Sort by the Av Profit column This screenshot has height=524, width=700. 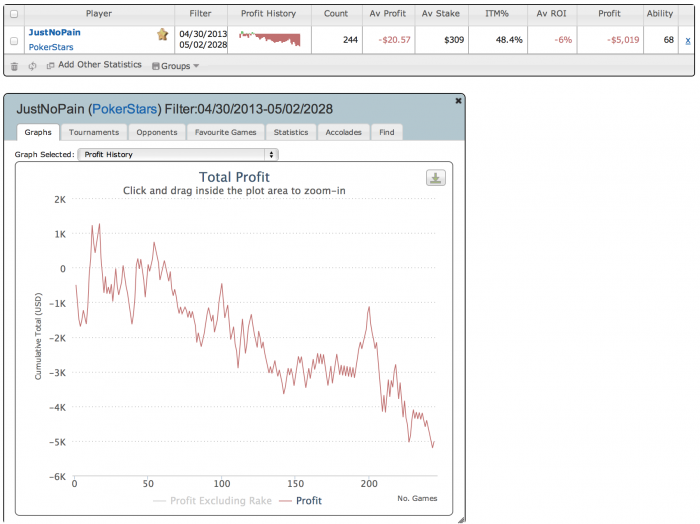[388, 13]
